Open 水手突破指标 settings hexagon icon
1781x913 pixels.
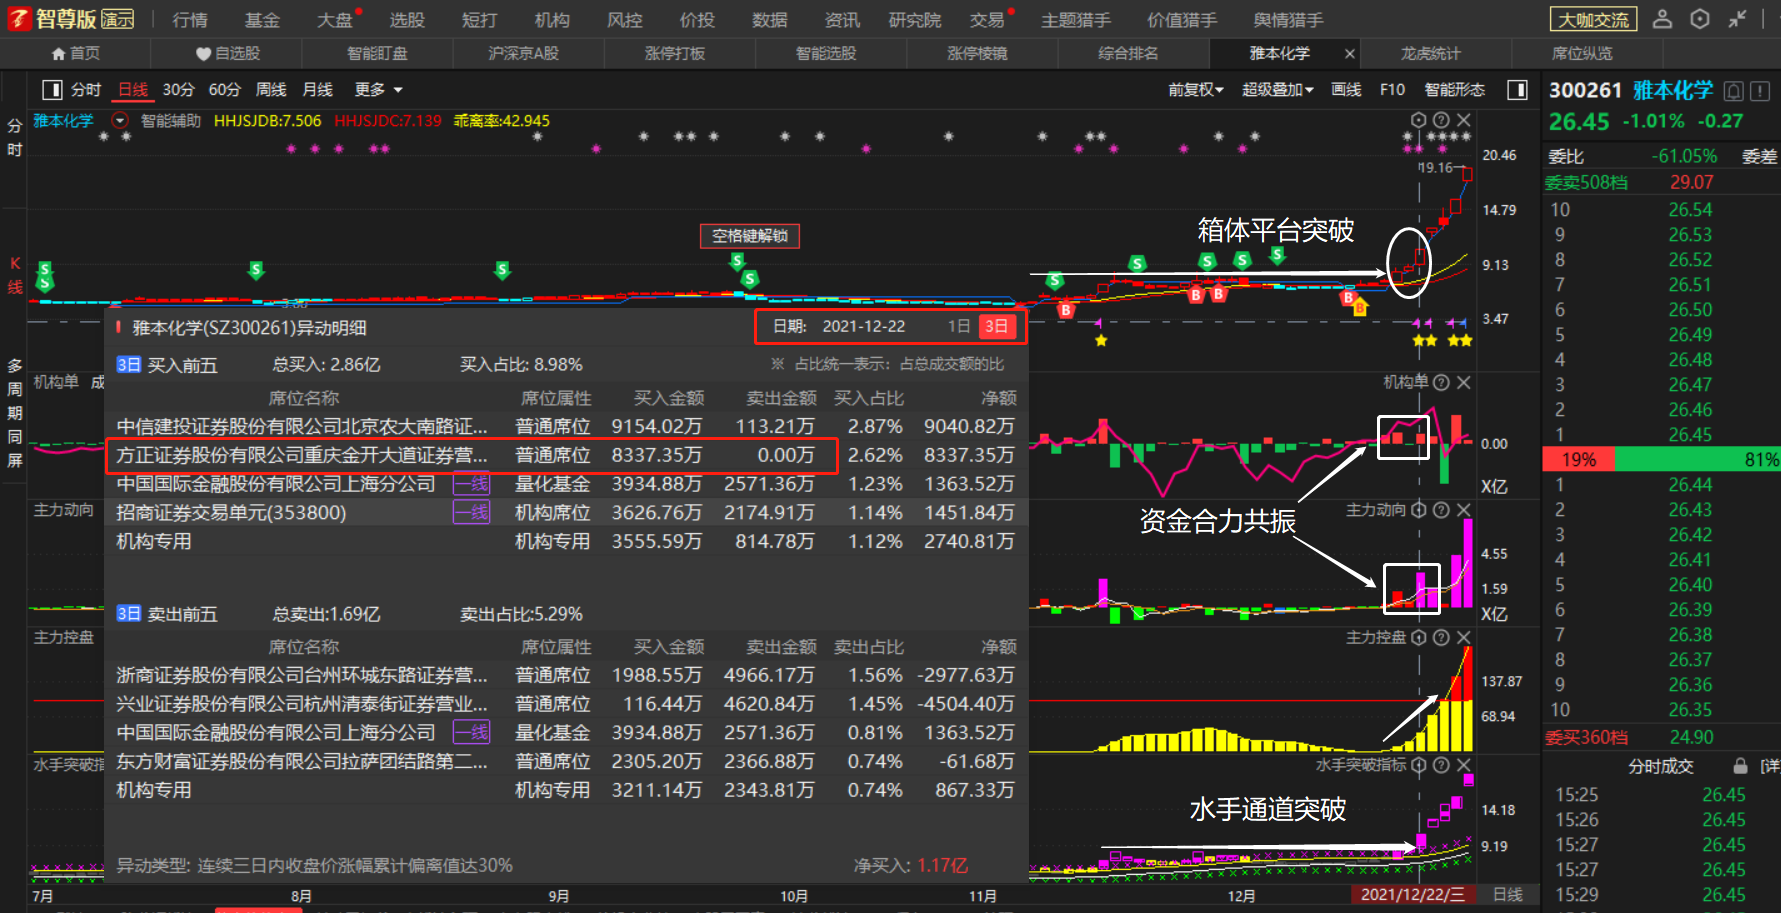tap(1418, 765)
